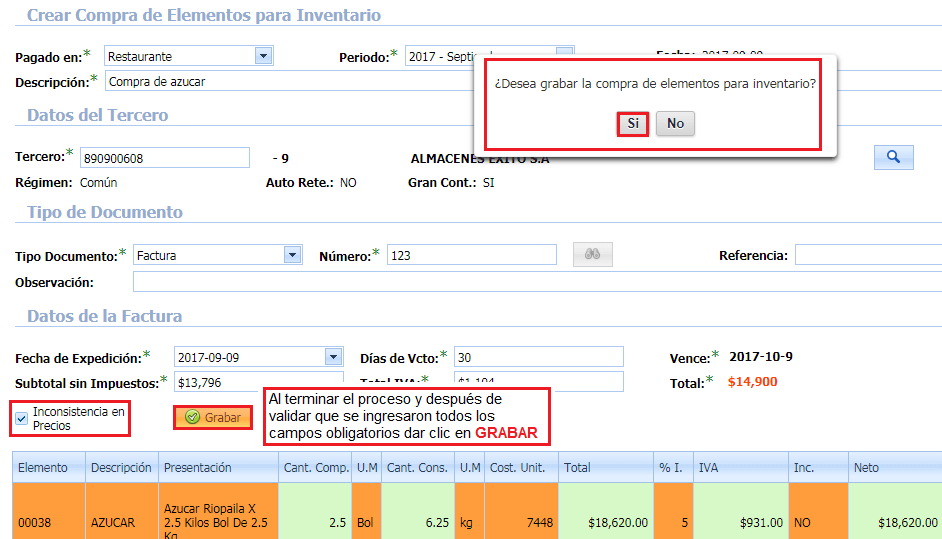Click the Total column header
Screen dimensions: 942x539
click(606, 467)
